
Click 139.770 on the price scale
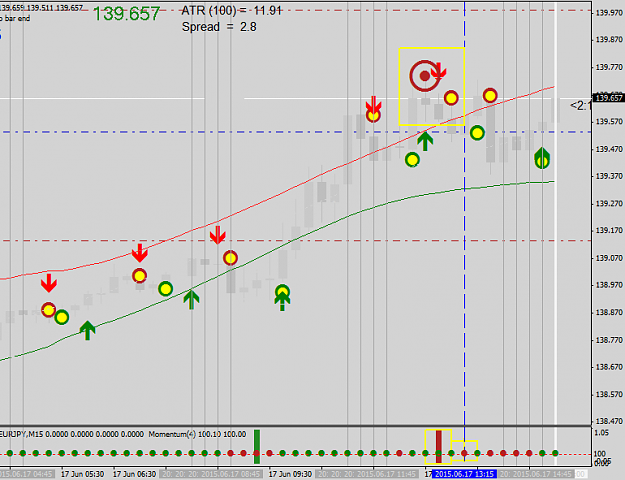click(x=609, y=67)
